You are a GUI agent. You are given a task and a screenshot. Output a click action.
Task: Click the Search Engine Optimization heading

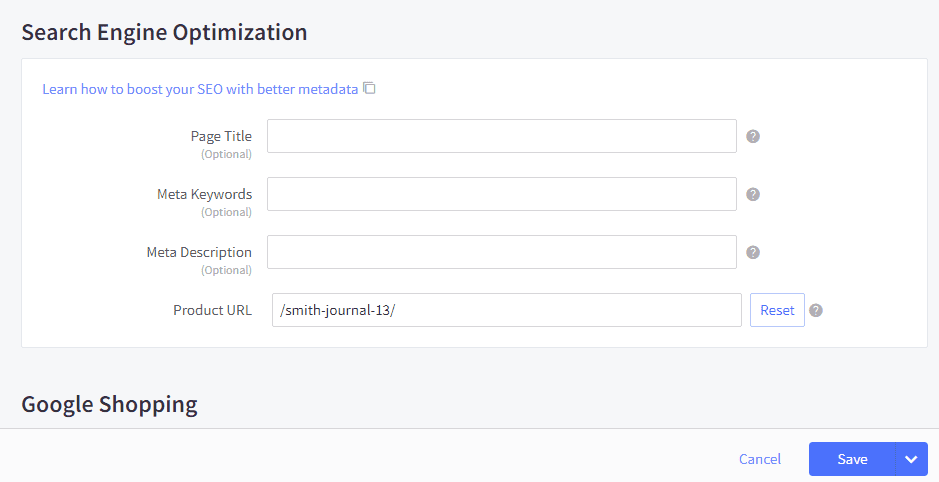164,32
